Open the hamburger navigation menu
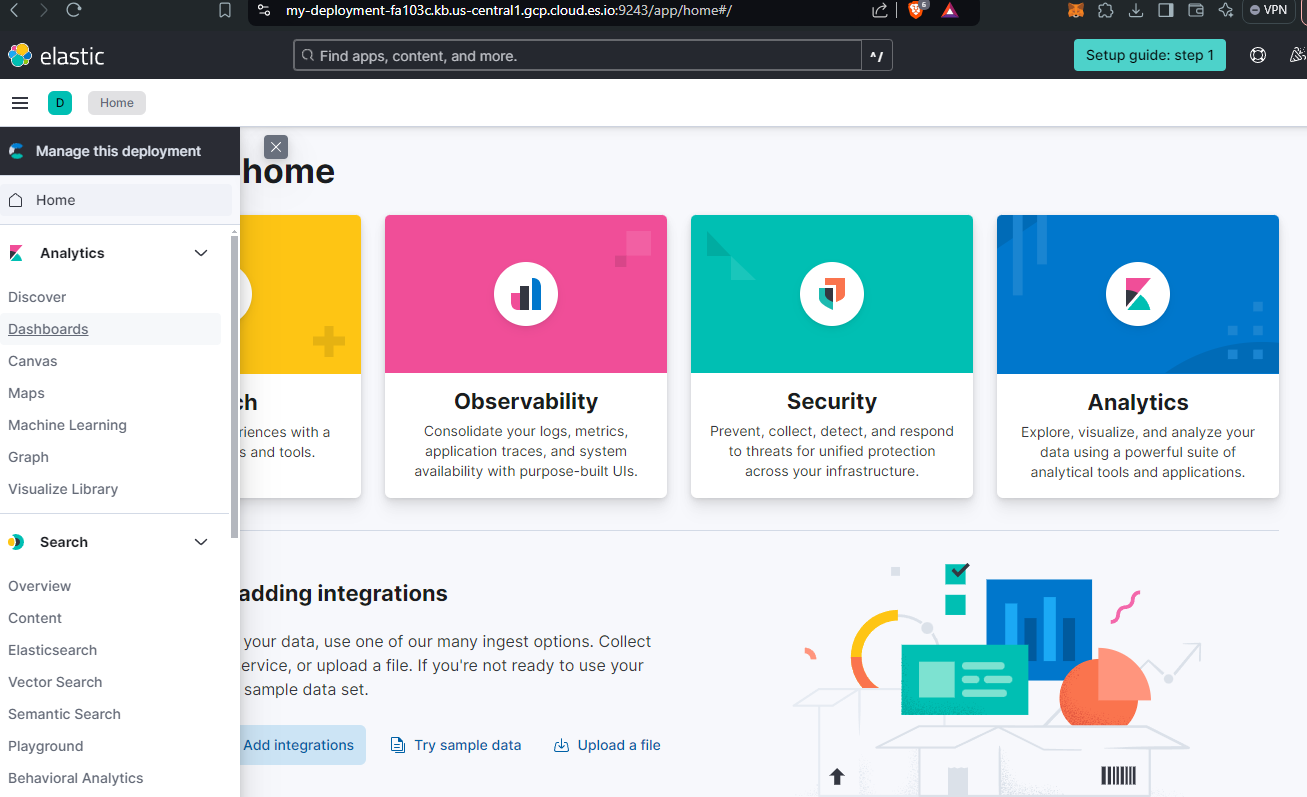 20,102
